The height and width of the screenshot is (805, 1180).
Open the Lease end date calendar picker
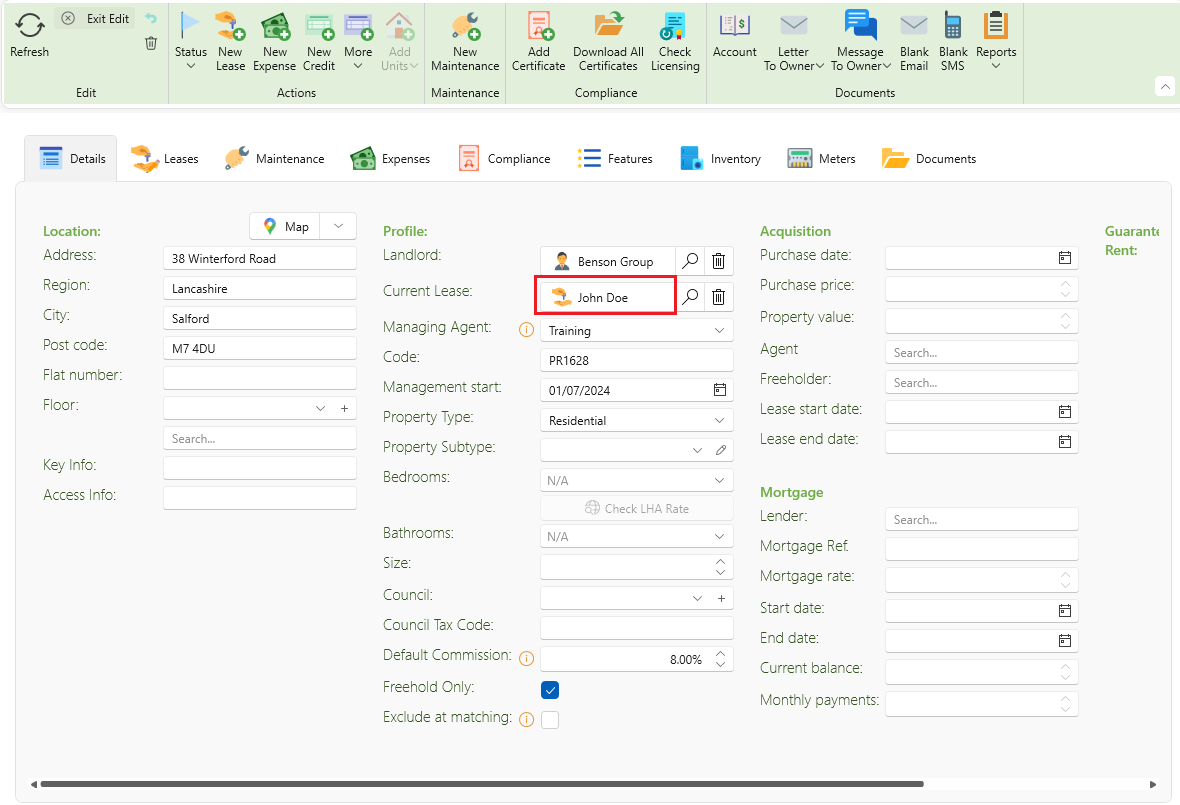[x=1065, y=442]
